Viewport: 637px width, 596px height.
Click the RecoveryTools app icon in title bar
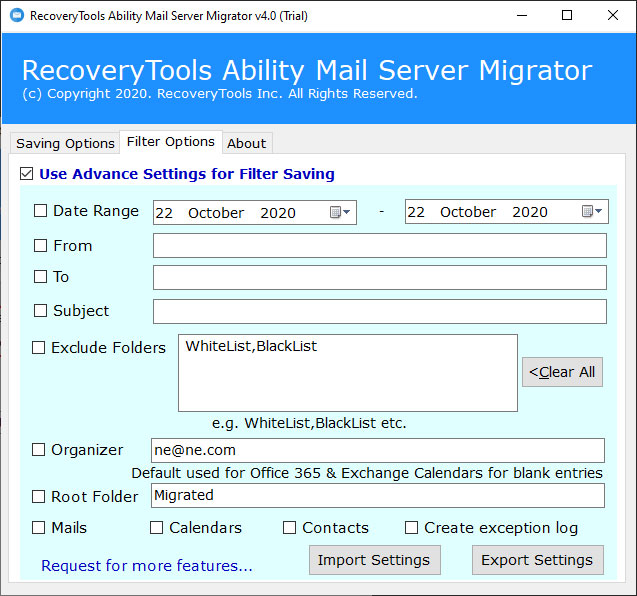coord(17,15)
